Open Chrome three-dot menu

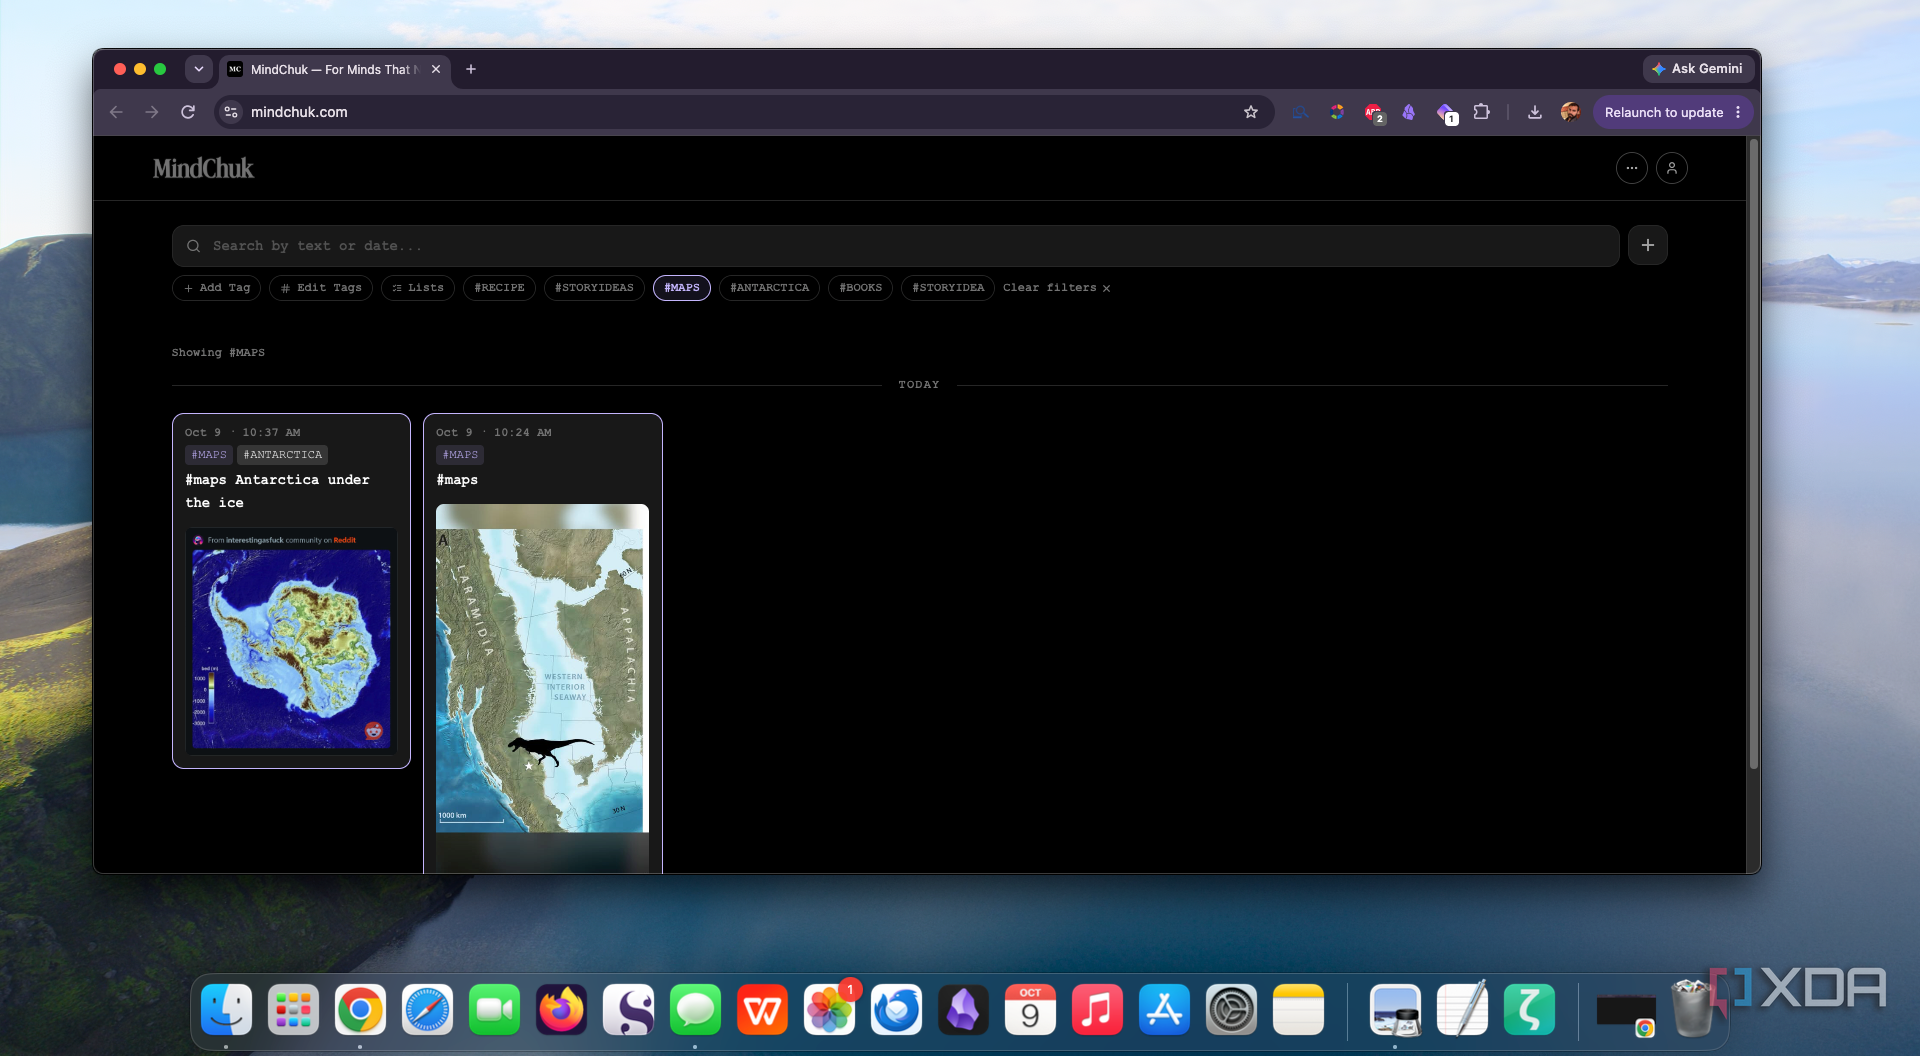coord(1738,112)
